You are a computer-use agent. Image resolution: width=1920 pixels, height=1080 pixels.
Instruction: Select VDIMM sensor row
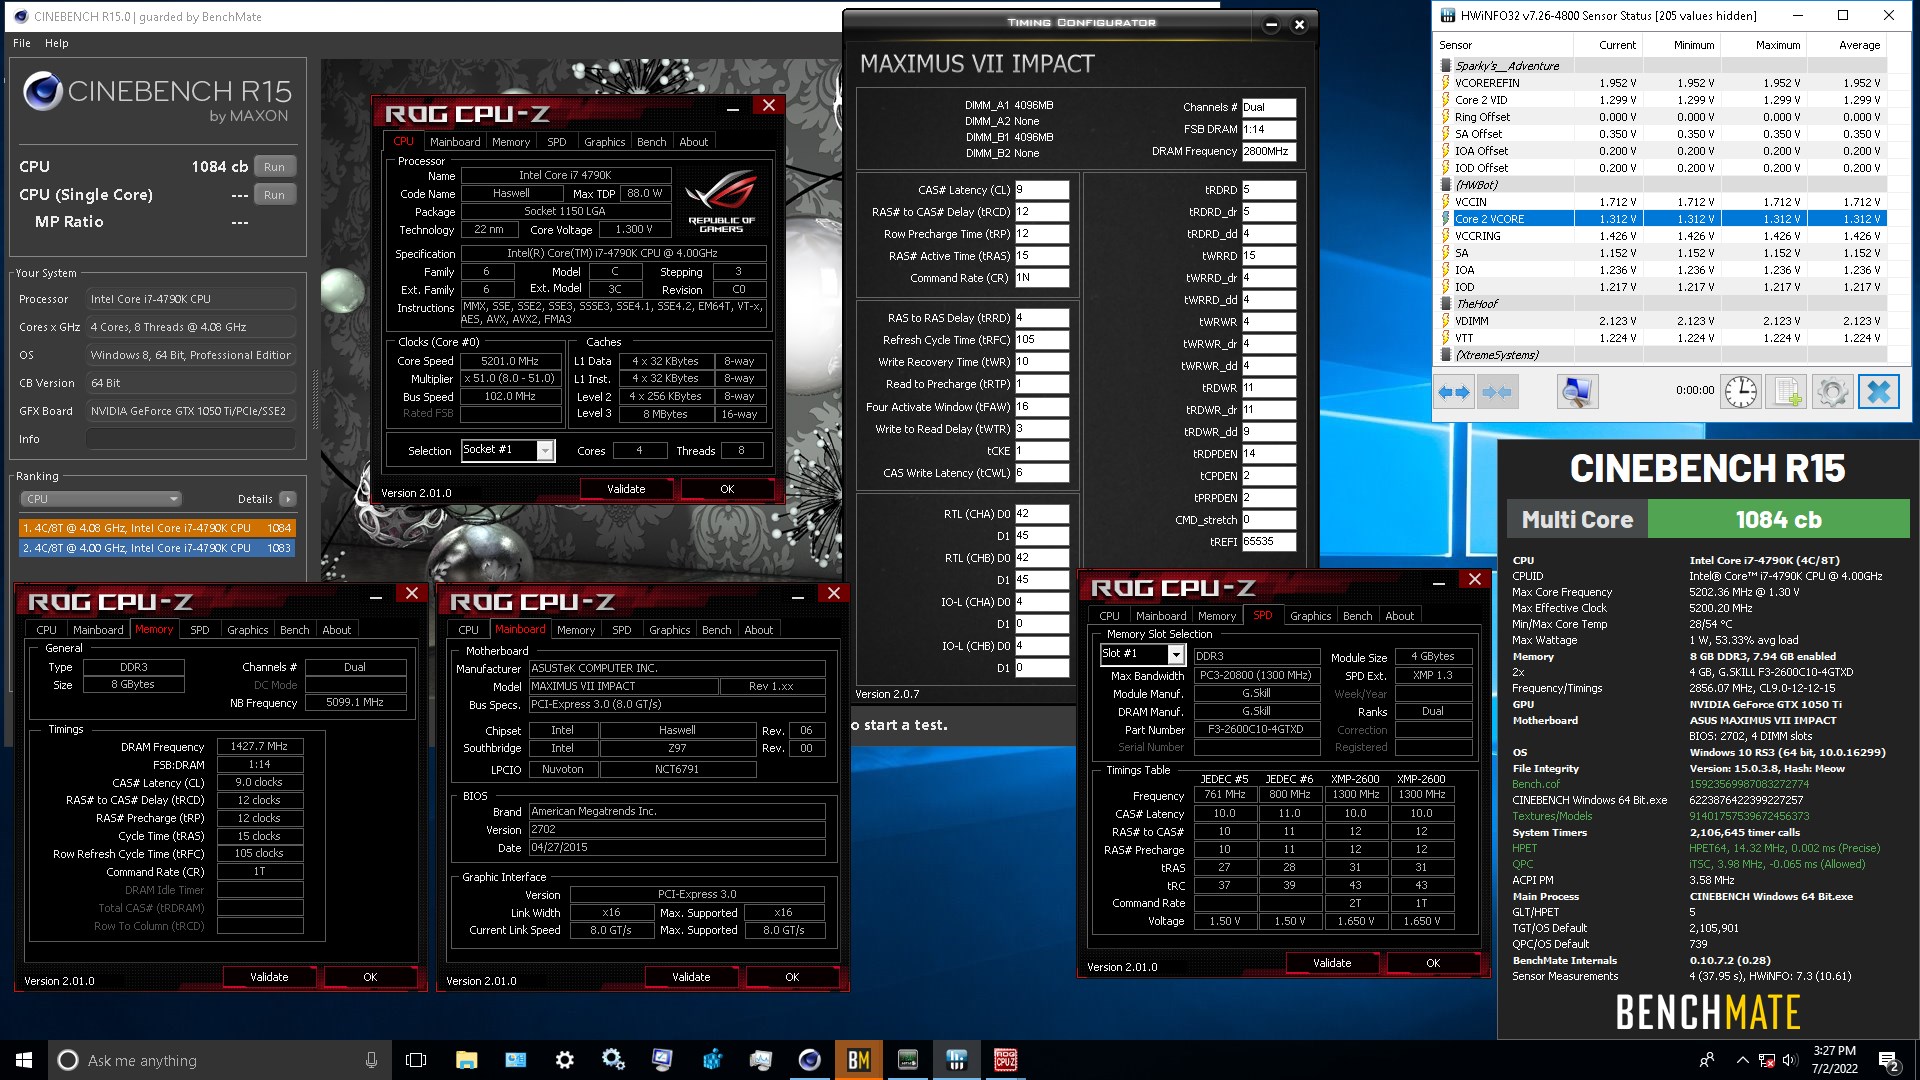tap(1662, 321)
